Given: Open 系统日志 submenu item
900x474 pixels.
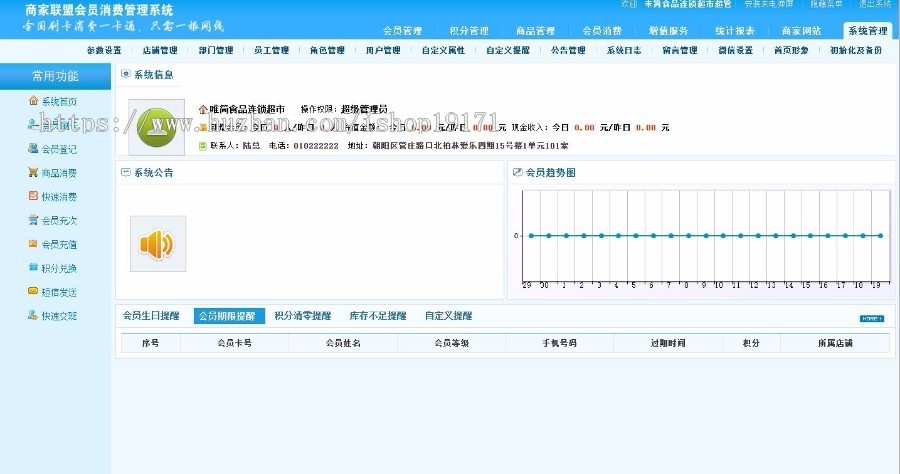Looking at the screenshot, I should pyautogui.click(x=624, y=50).
